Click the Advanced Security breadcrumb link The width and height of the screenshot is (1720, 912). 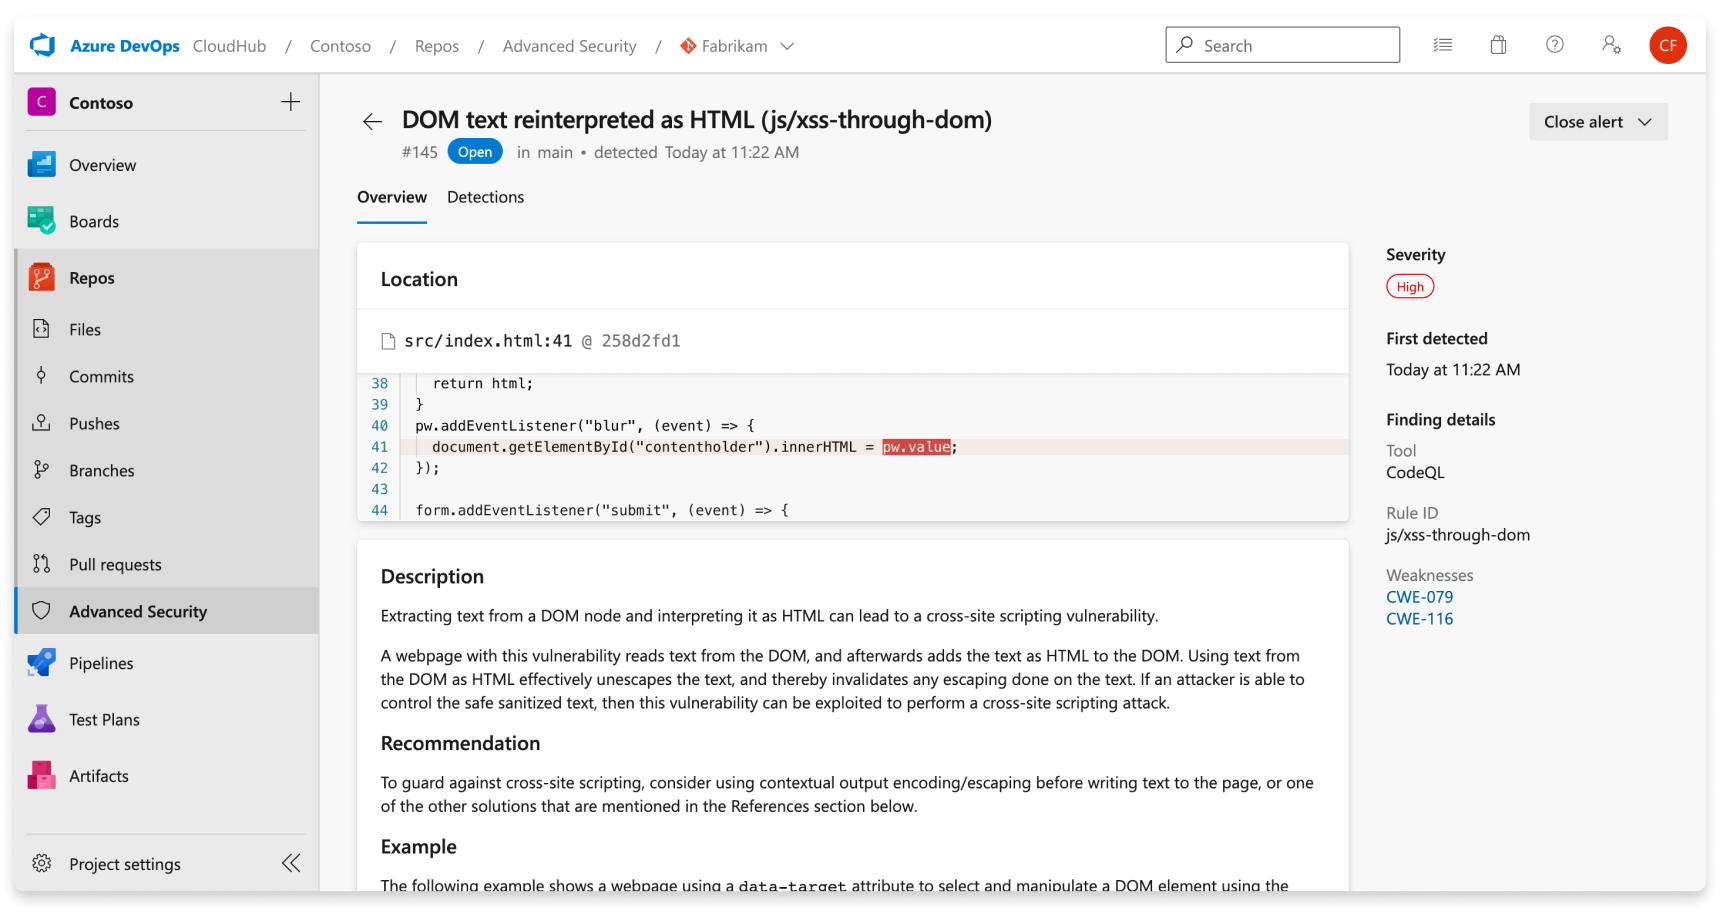pyautogui.click(x=569, y=46)
